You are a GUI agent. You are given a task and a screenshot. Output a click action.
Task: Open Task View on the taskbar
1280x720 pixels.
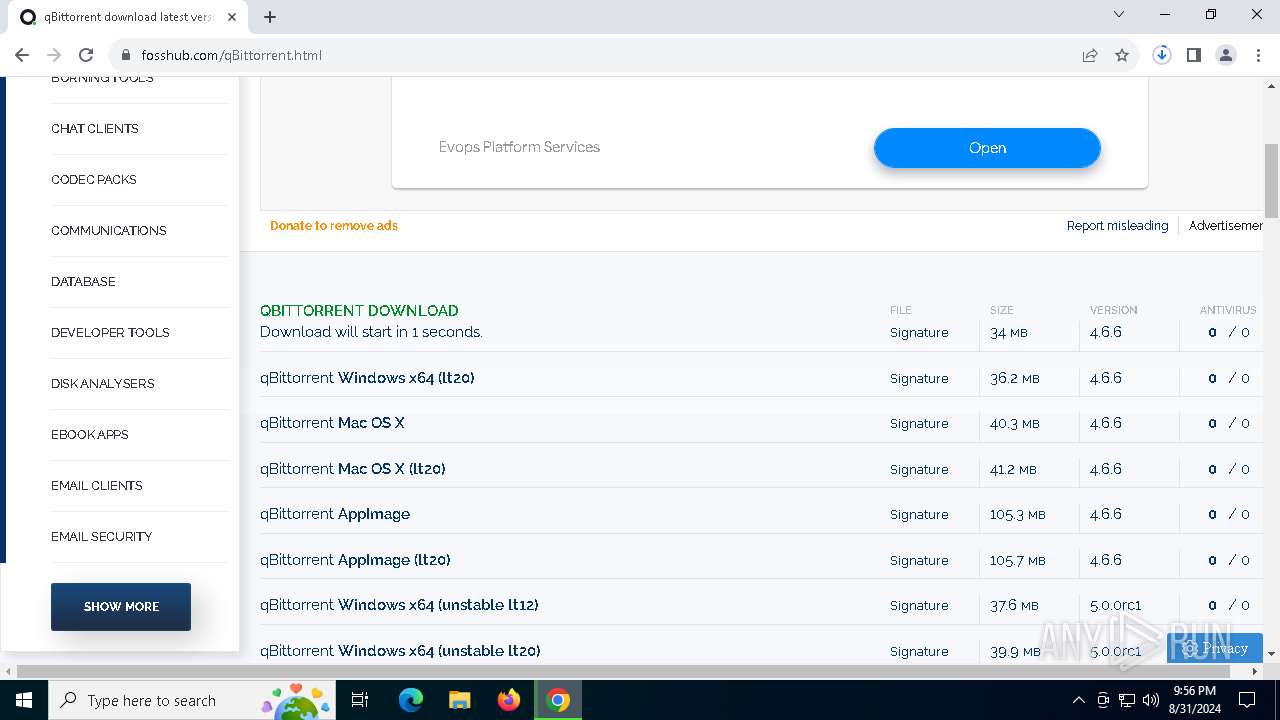(360, 700)
